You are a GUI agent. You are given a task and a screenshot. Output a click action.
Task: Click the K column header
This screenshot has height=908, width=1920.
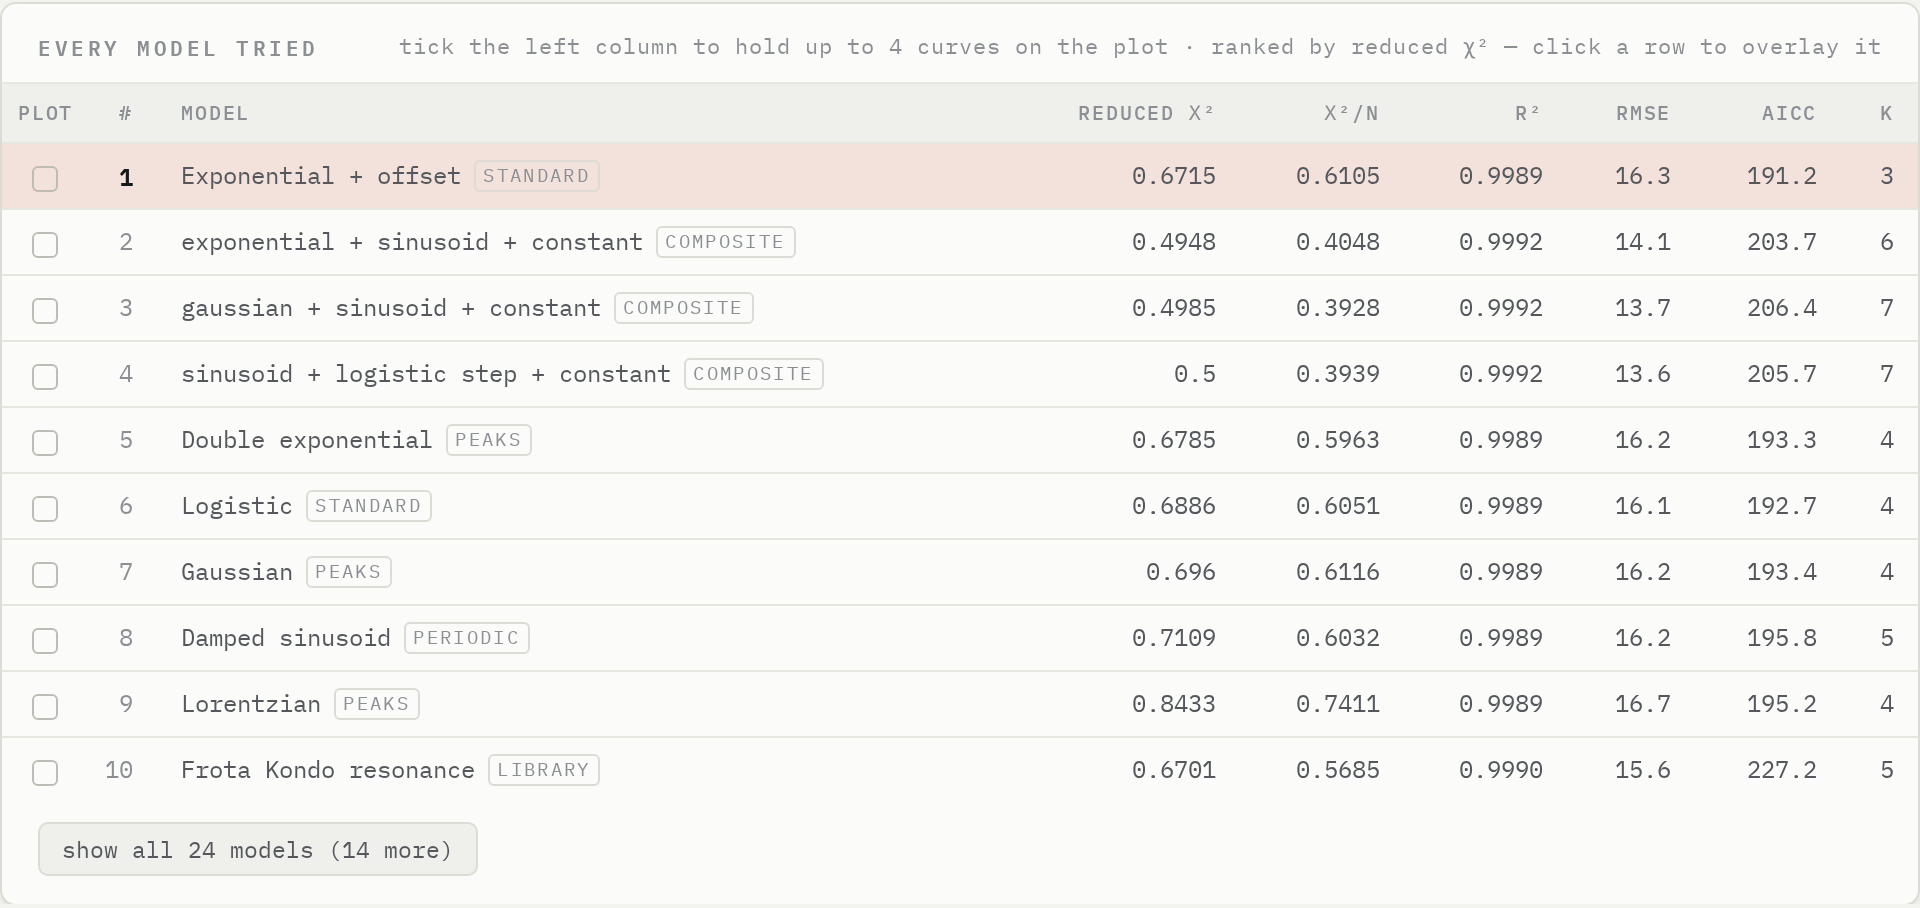[1886, 114]
